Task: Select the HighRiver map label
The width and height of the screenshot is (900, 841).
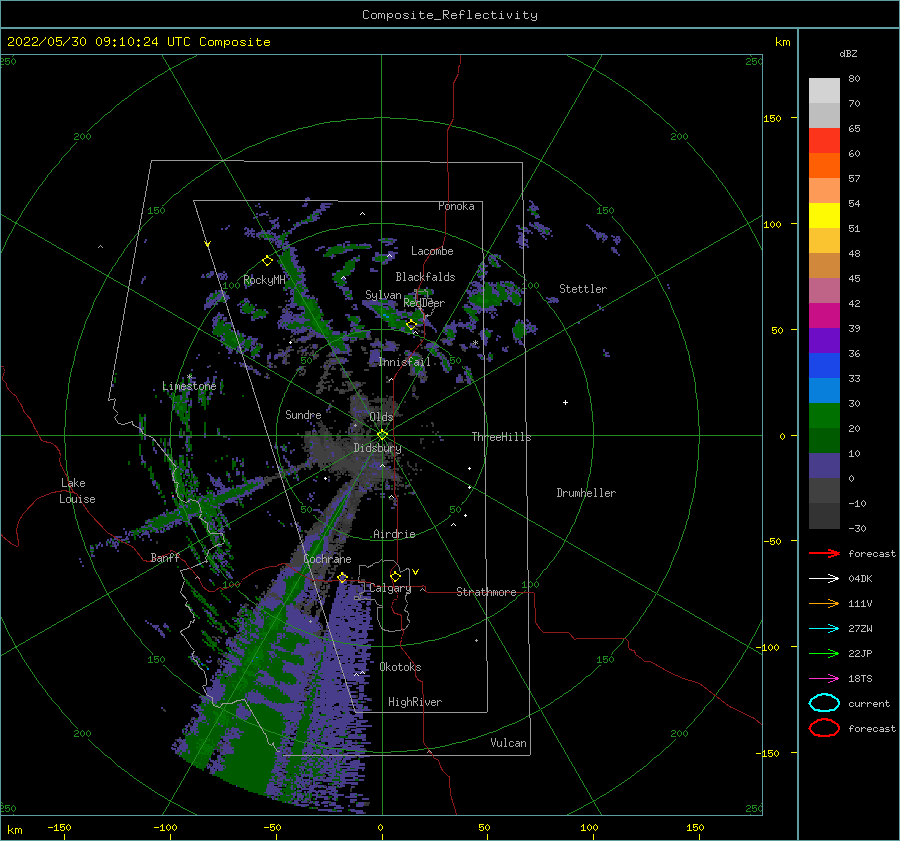Action: 415,702
